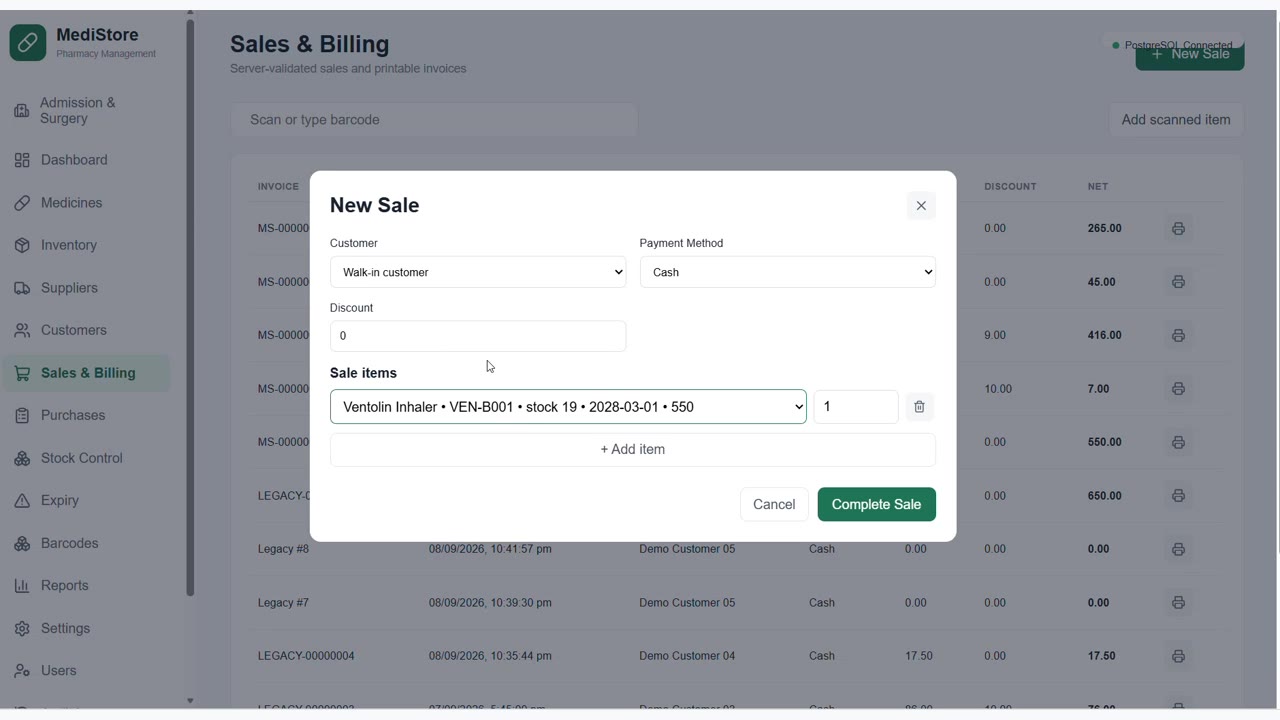Click the Expiry warning triangle icon
This screenshot has width=1280, height=720.
tap(22, 500)
